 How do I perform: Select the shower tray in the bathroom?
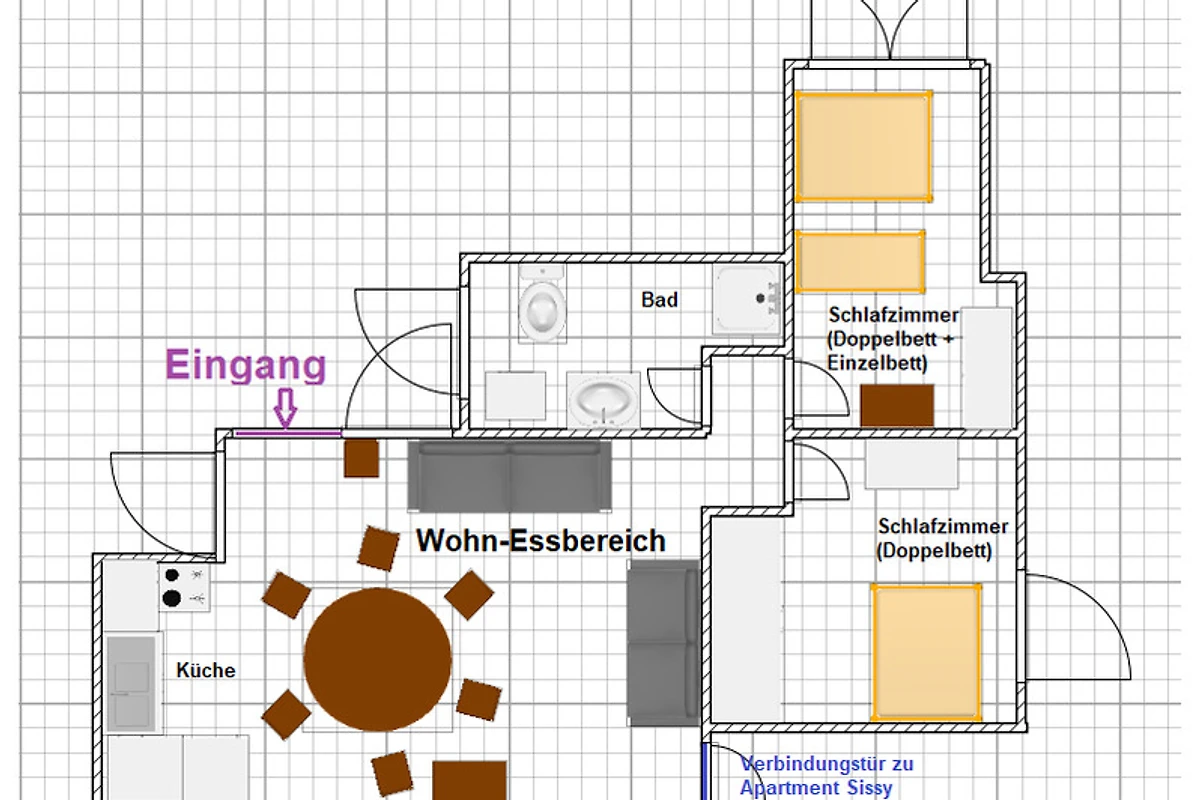pos(746,298)
